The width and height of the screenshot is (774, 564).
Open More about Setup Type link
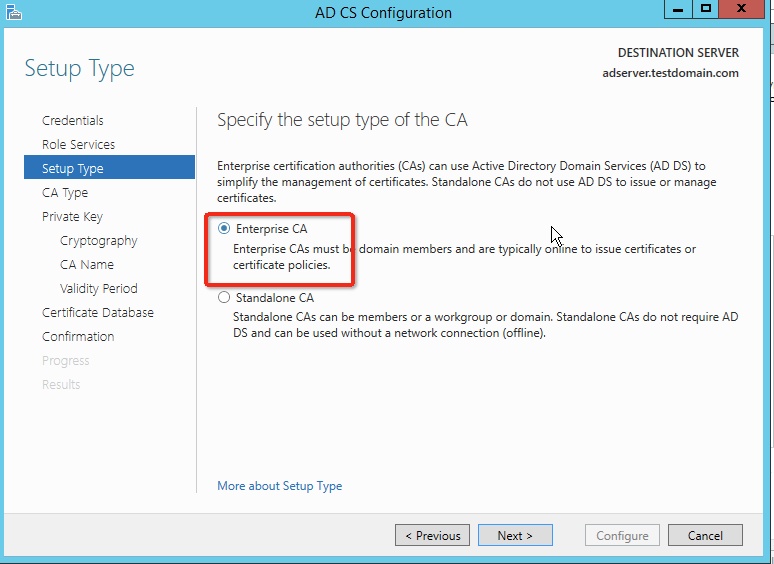point(280,486)
